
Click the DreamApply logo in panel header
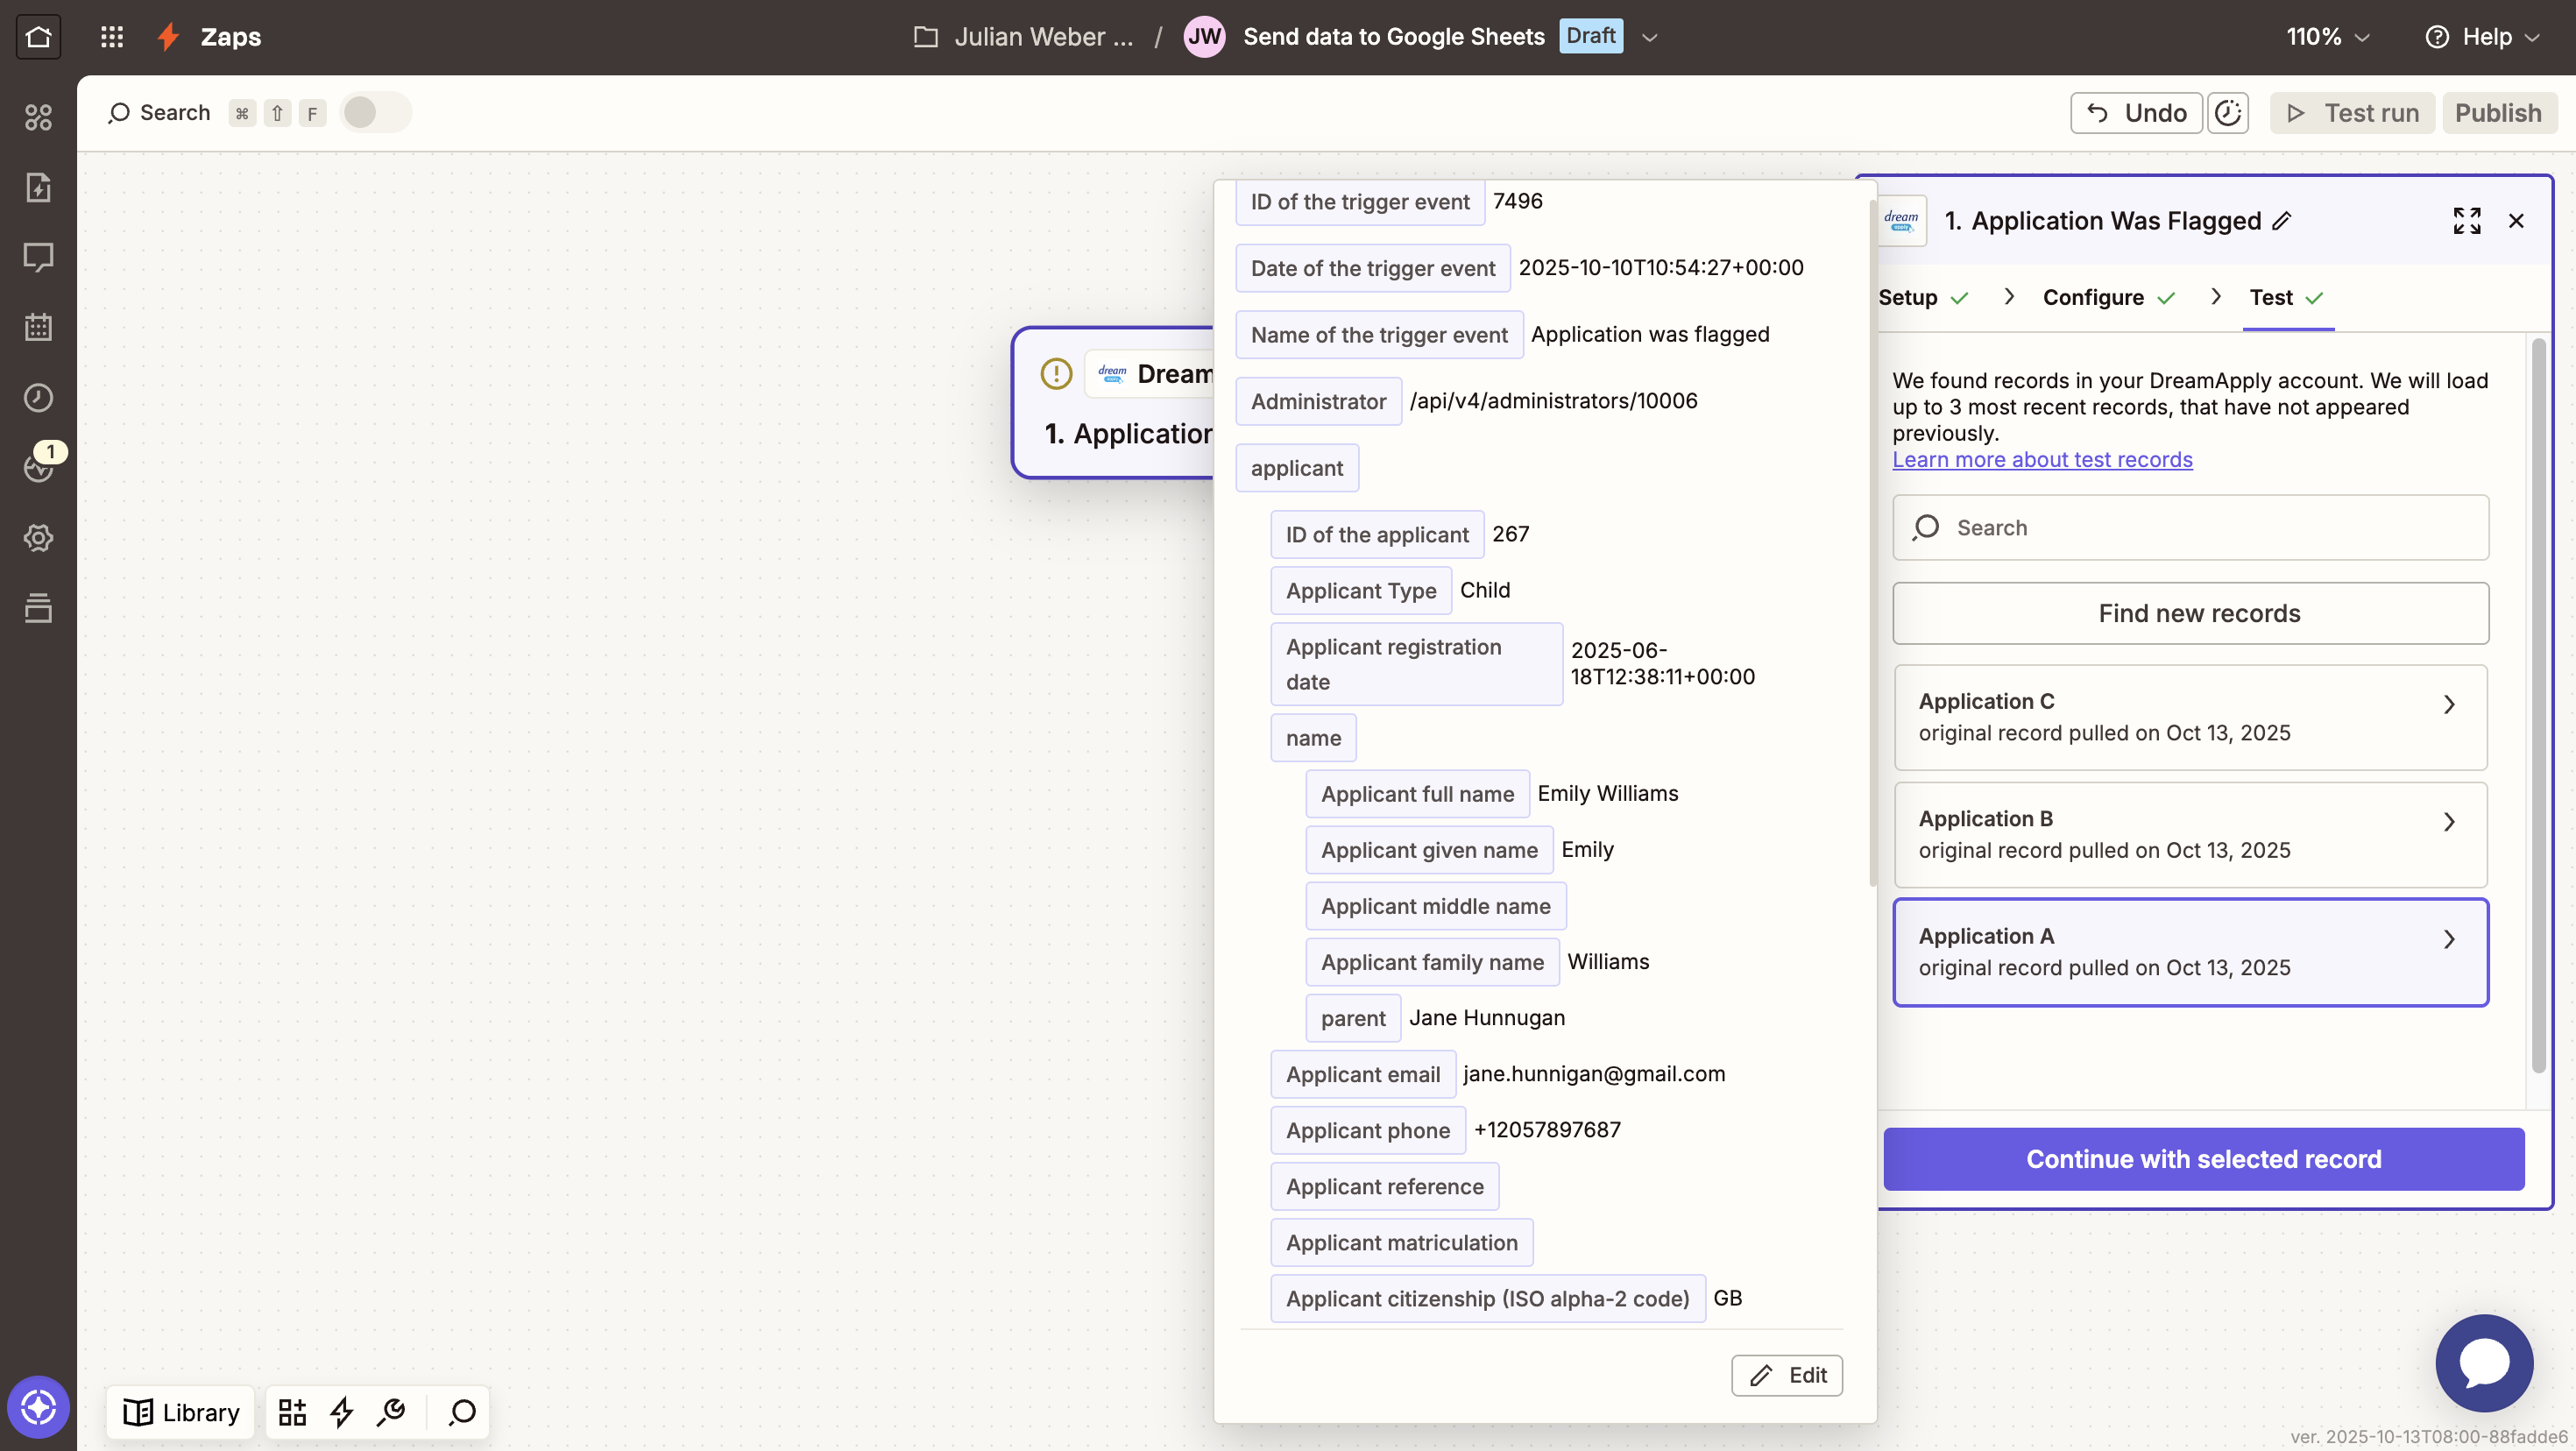pyautogui.click(x=1901, y=220)
